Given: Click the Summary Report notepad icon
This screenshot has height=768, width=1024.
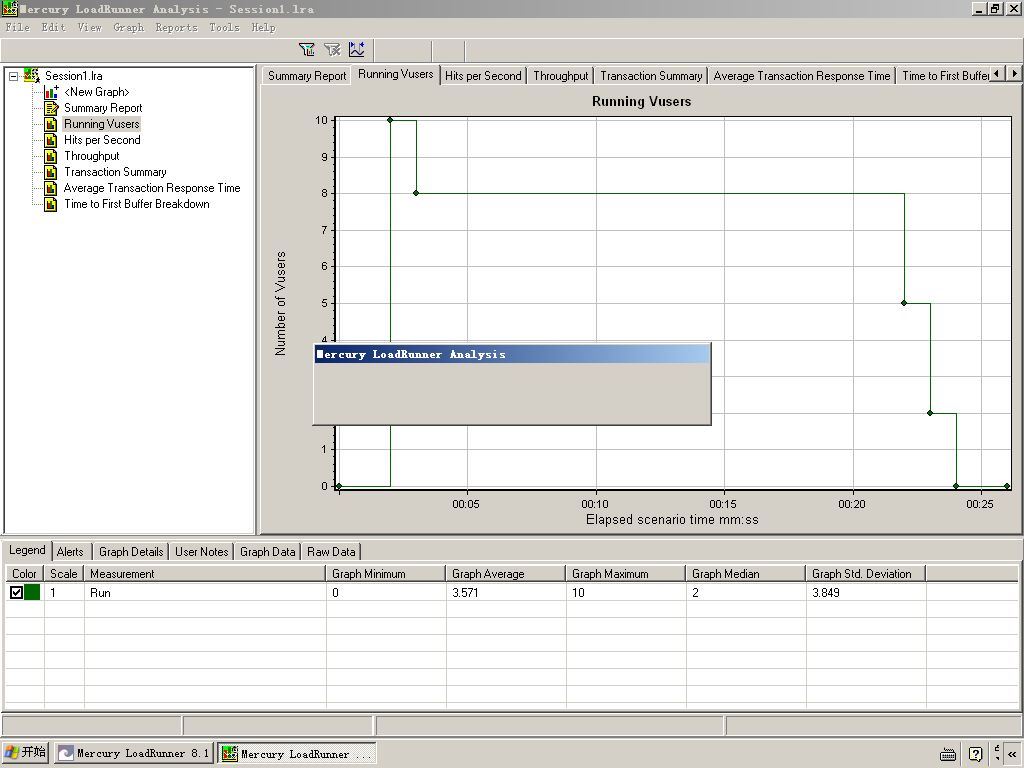Looking at the screenshot, I should click(x=51, y=108).
